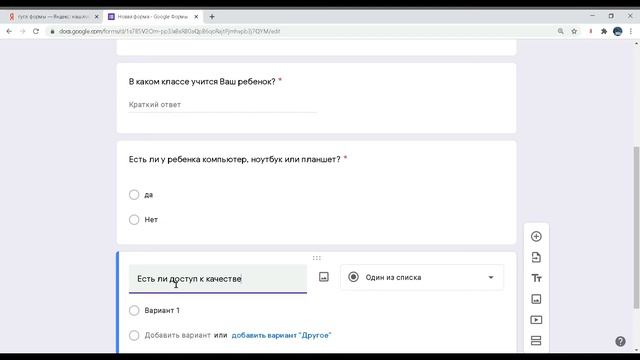Select the 'Нет' radio option

click(134, 220)
